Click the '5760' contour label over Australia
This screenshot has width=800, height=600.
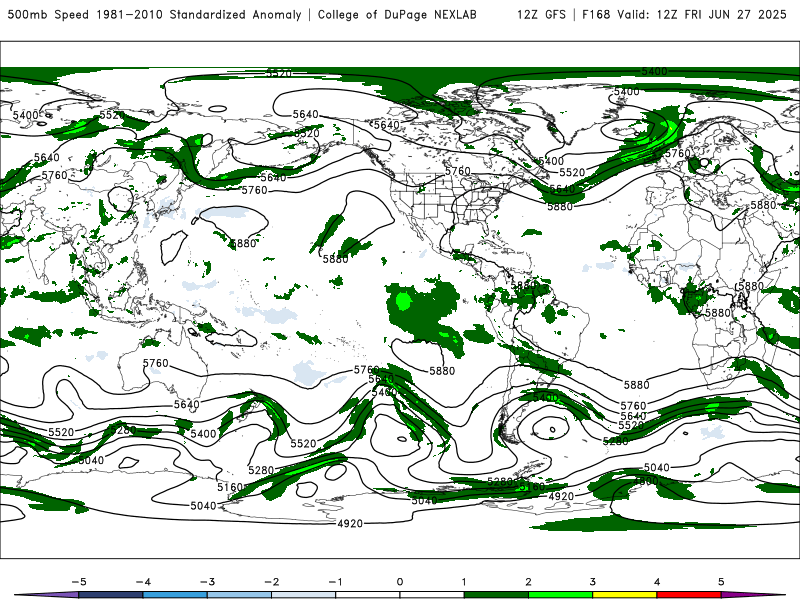pyautogui.click(x=156, y=363)
